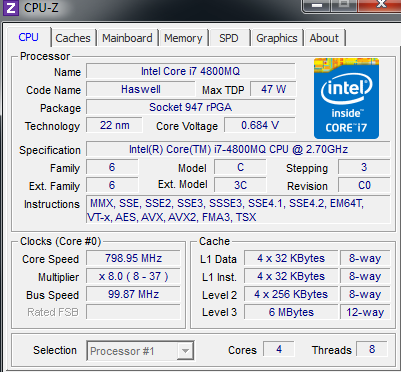401x372 pixels.
Task: Click the Specification field i7-4800MQ CPU @ 2.70GHz
Action: [238, 149]
